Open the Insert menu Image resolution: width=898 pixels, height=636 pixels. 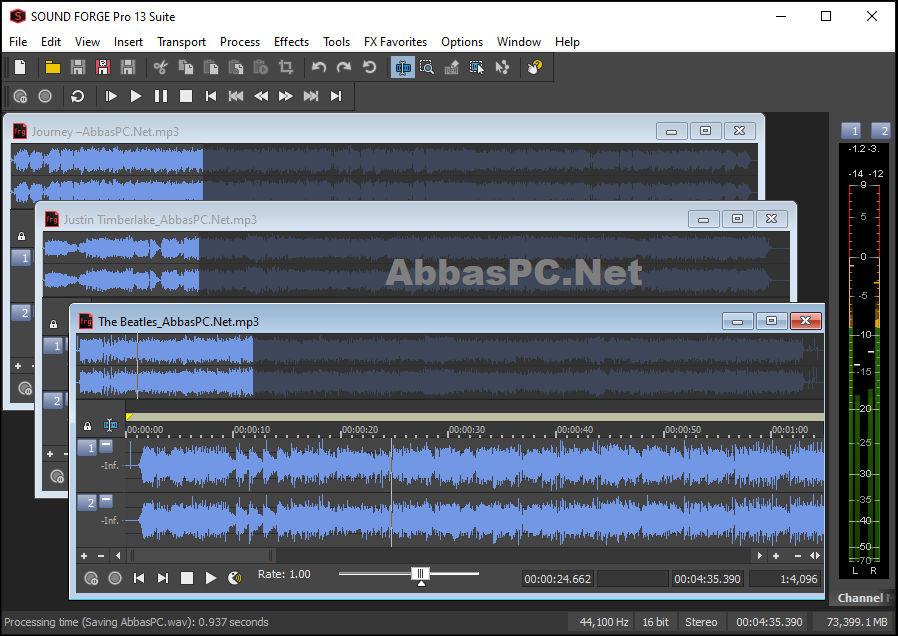128,42
